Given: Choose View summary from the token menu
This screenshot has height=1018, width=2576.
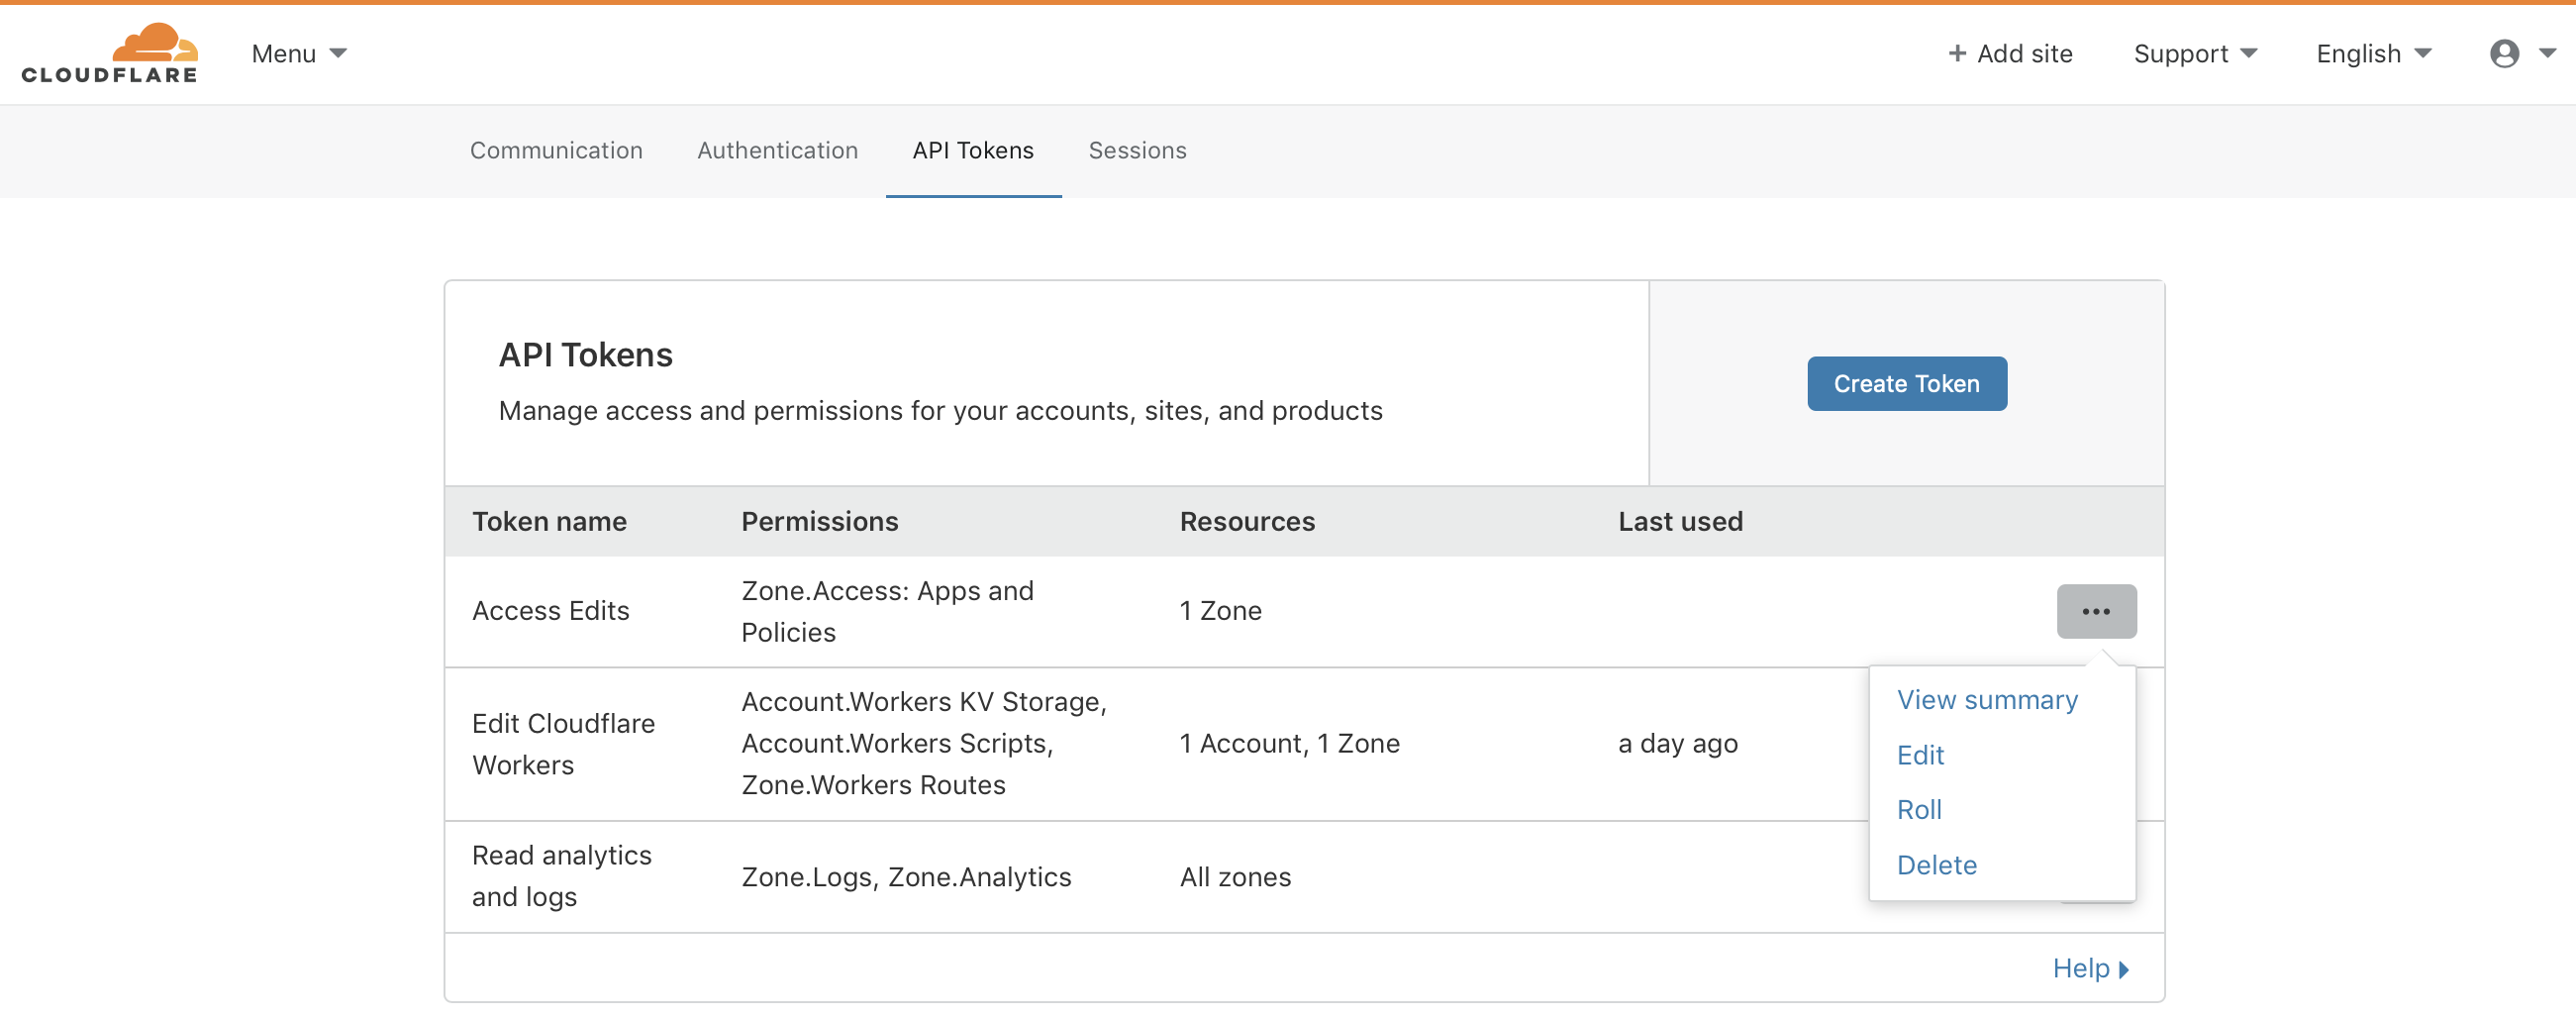Looking at the screenshot, I should pos(1986,700).
